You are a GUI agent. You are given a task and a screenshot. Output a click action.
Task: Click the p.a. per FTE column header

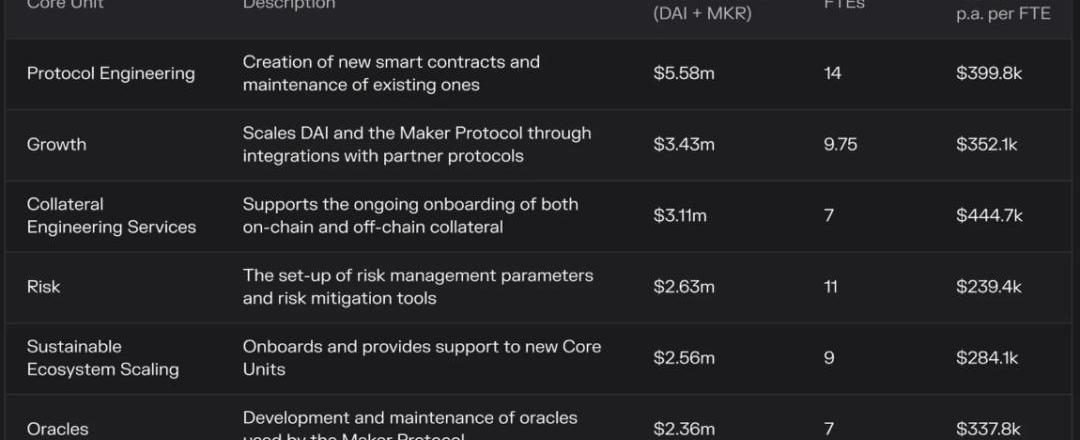click(1003, 14)
